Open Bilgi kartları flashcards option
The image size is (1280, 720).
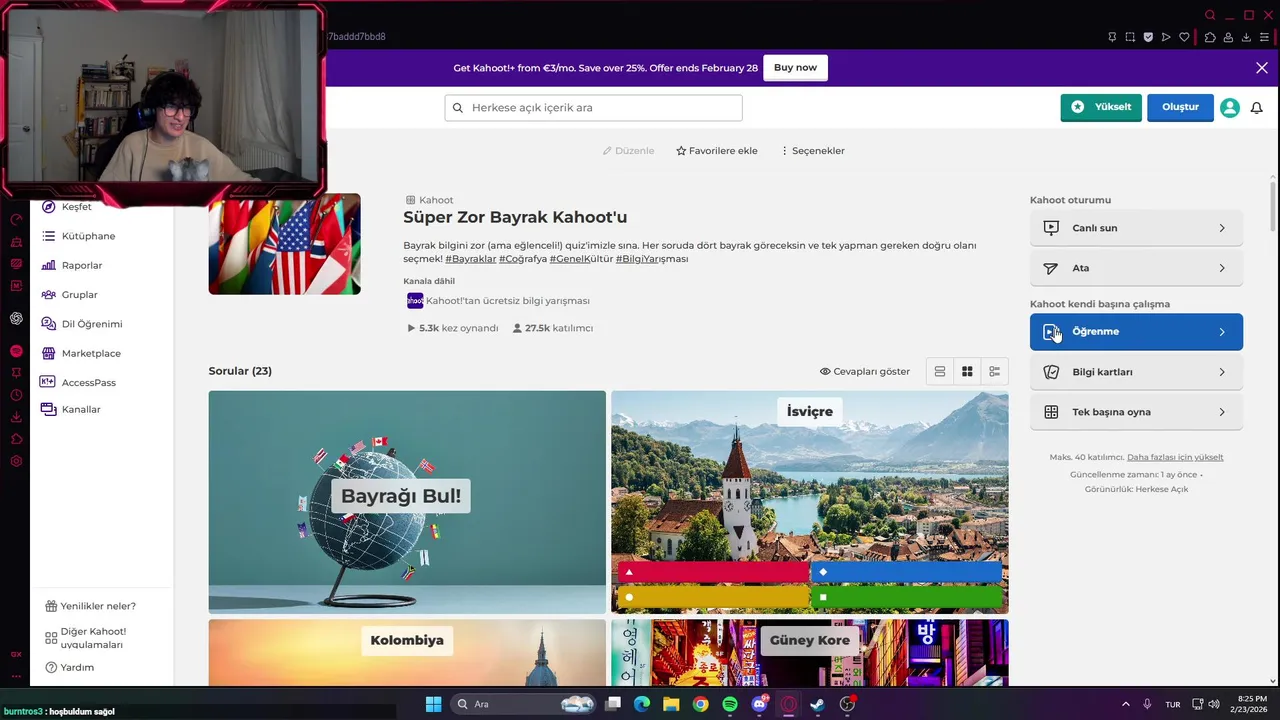[1136, 372]
